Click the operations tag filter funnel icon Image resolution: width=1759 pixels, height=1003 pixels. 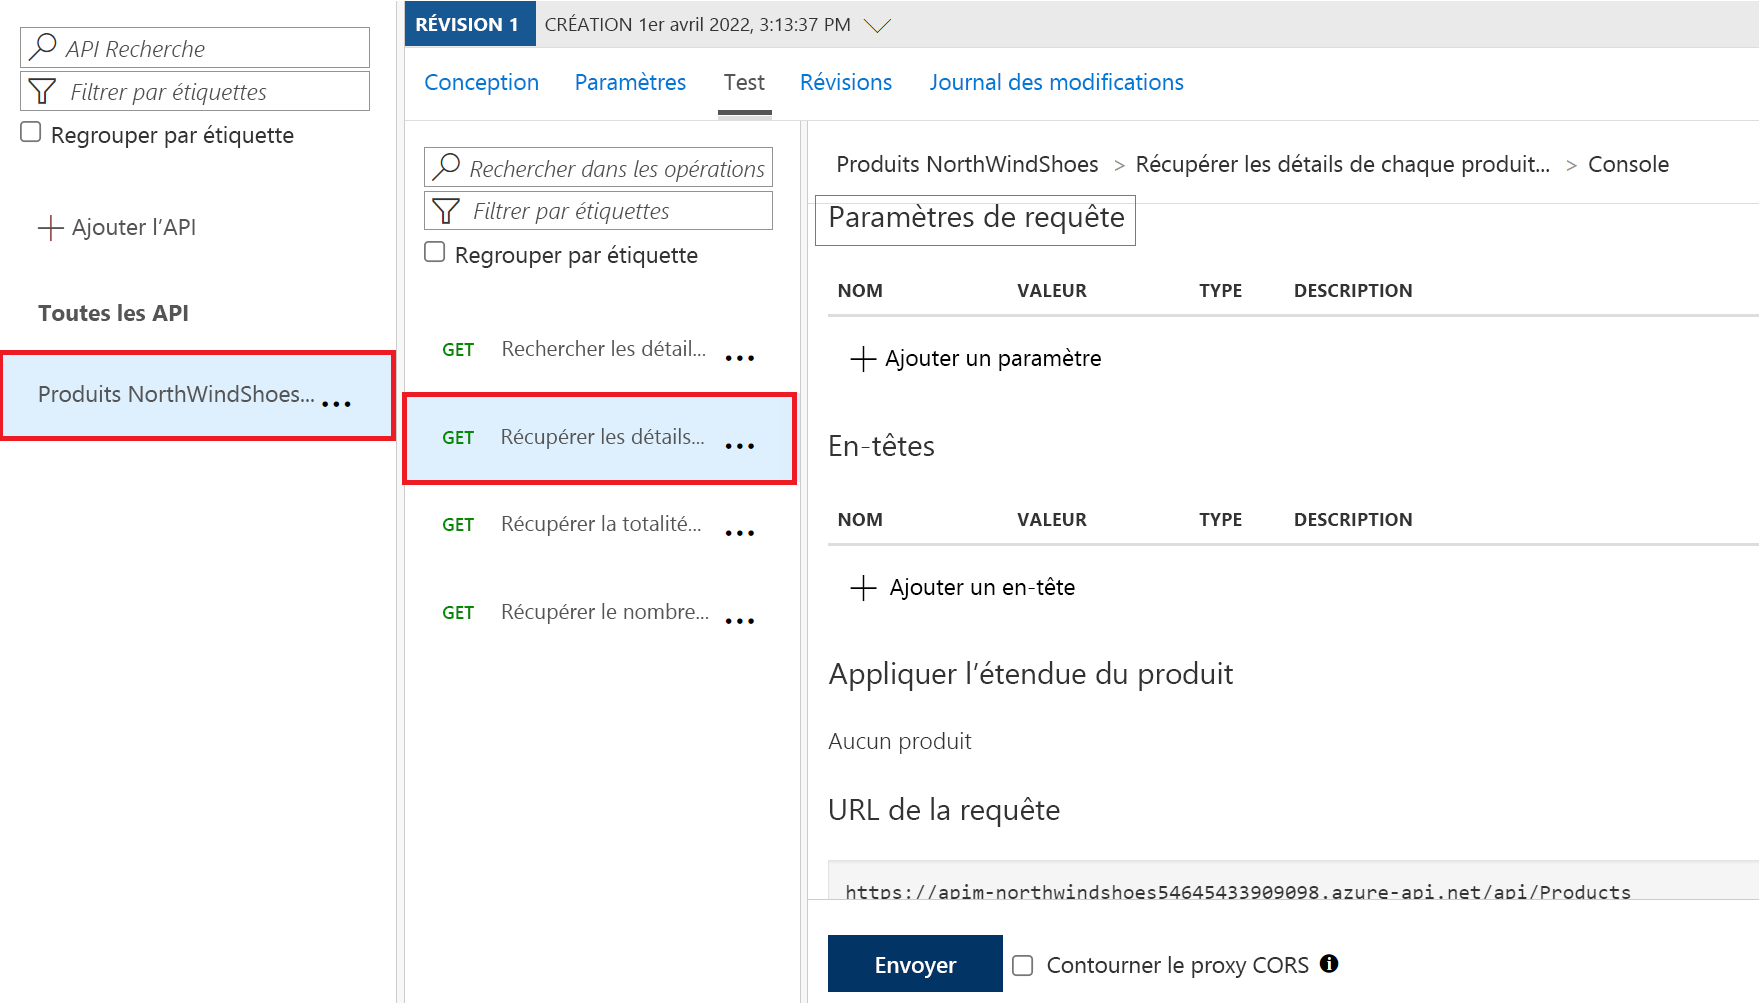pos(446,210)
